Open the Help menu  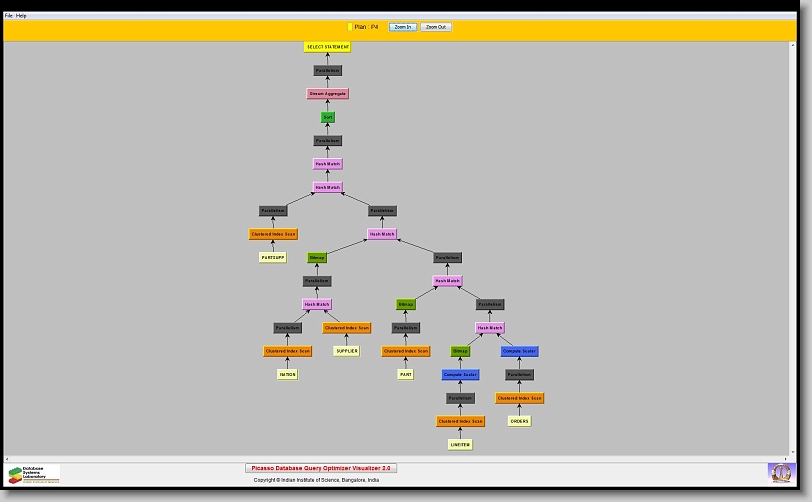22,16
